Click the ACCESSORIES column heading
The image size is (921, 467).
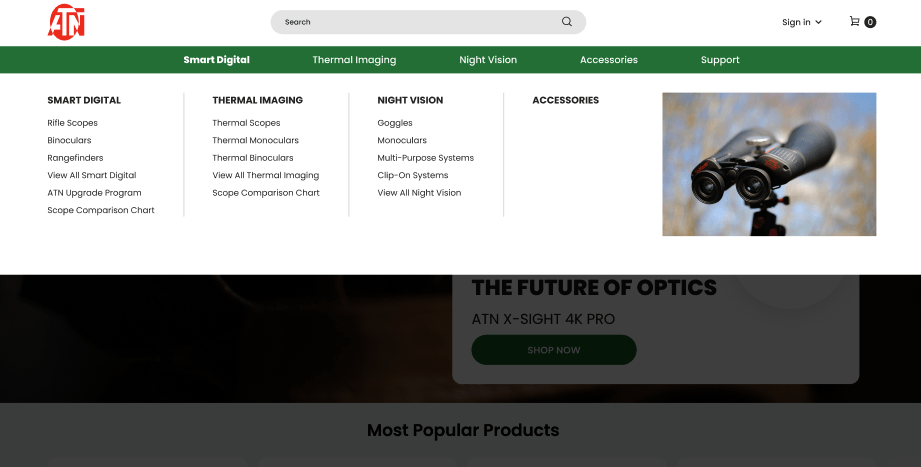(566, 100)
